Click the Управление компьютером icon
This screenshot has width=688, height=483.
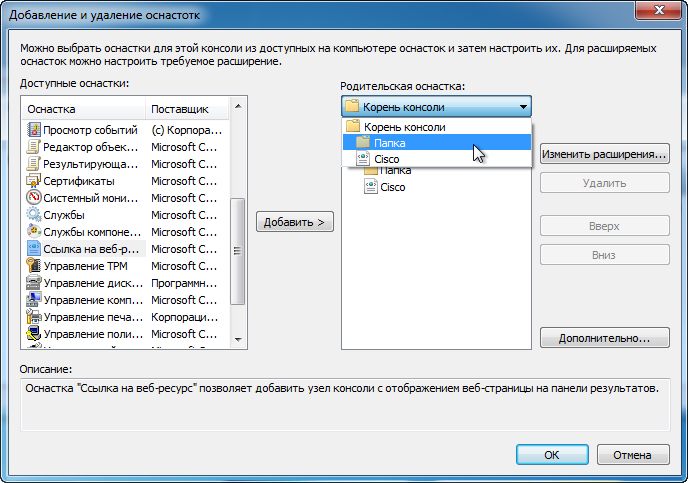(34, 300)
